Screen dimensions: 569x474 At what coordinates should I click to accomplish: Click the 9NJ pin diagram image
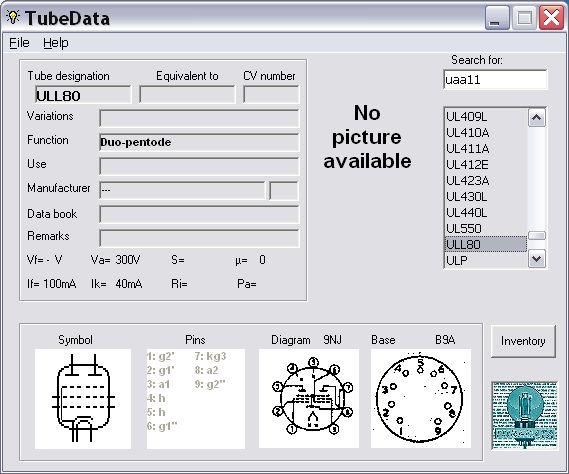309,399
